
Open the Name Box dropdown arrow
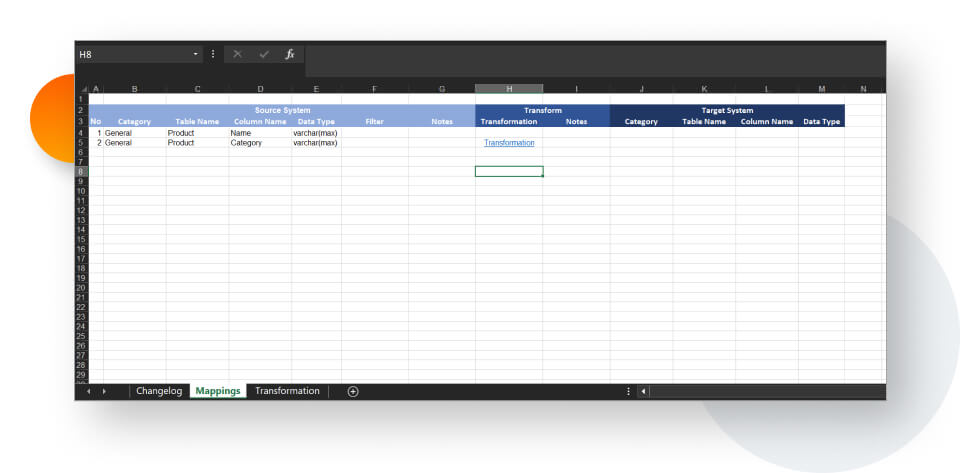pos(197,54)
